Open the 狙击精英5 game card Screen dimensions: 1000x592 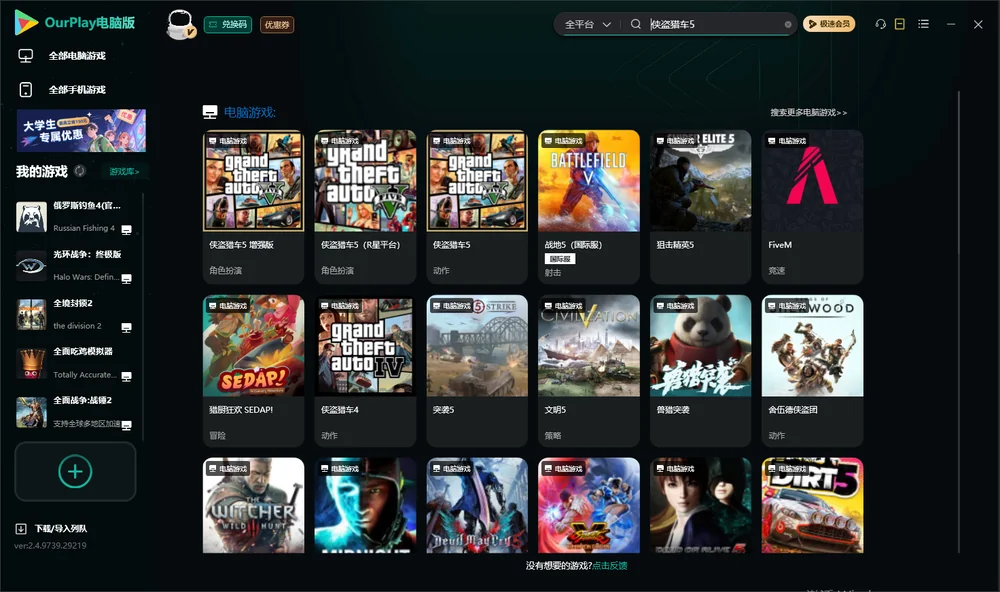click(700, 207)
